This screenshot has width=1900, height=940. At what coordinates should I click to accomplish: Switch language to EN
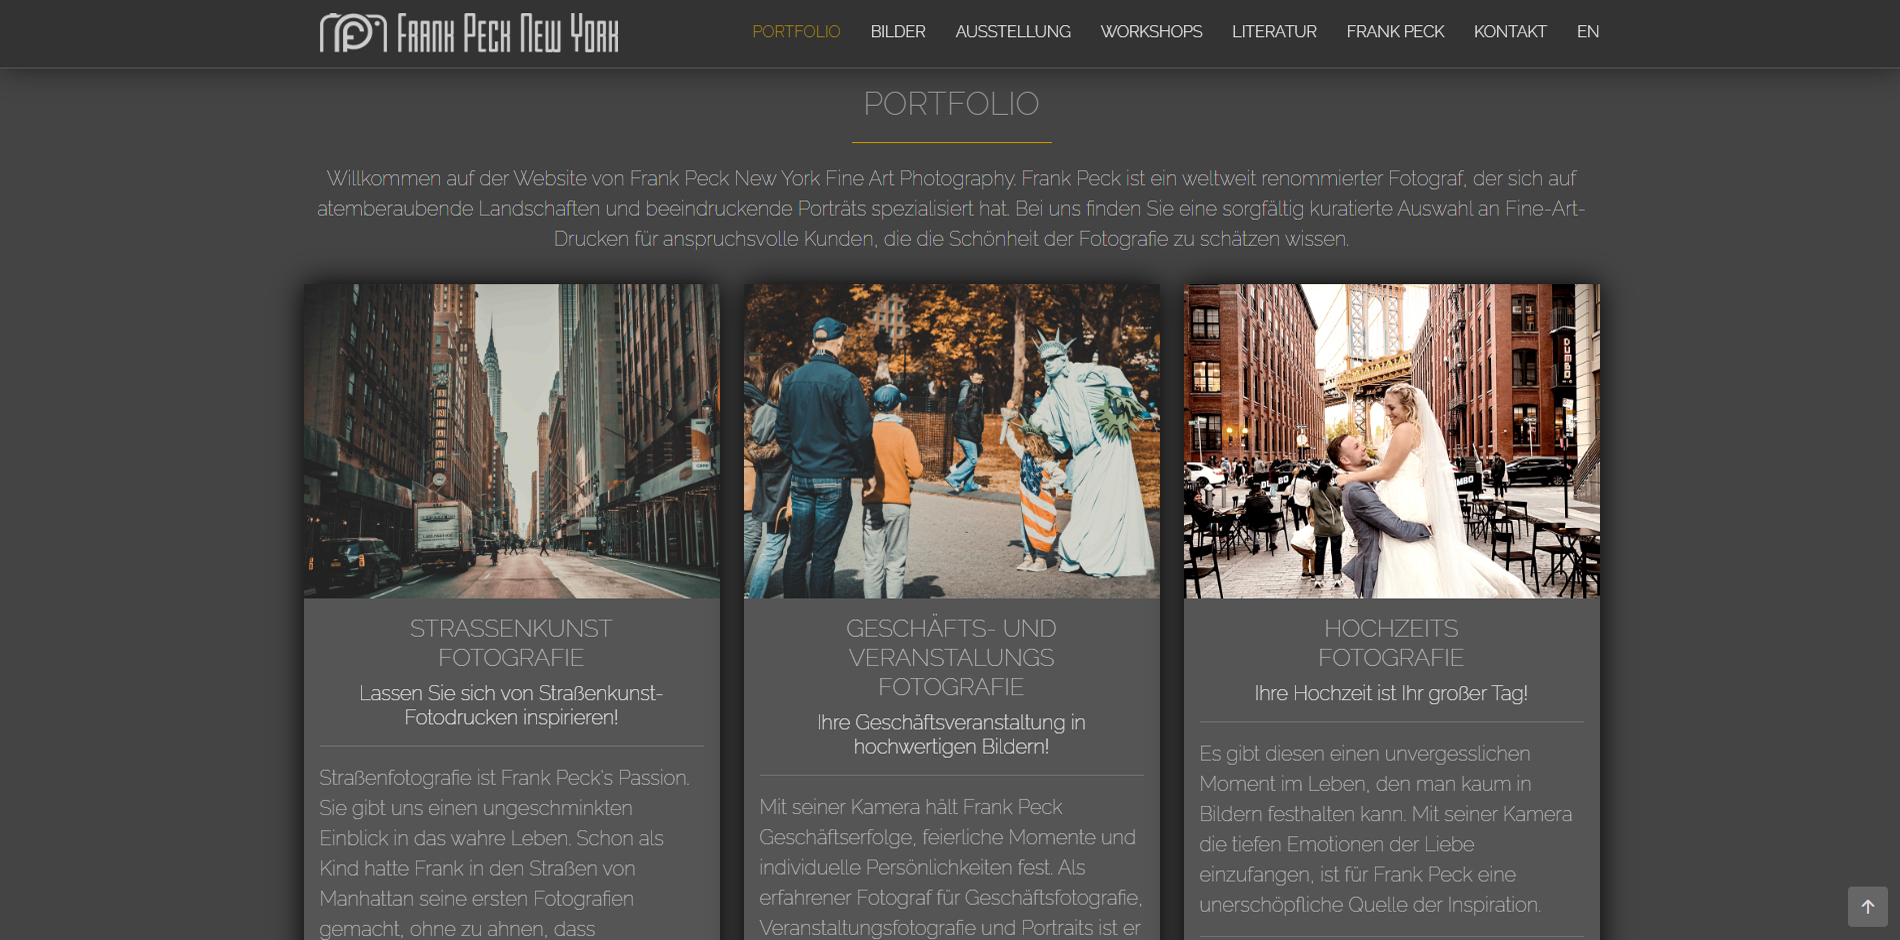tap(1588, 32)
